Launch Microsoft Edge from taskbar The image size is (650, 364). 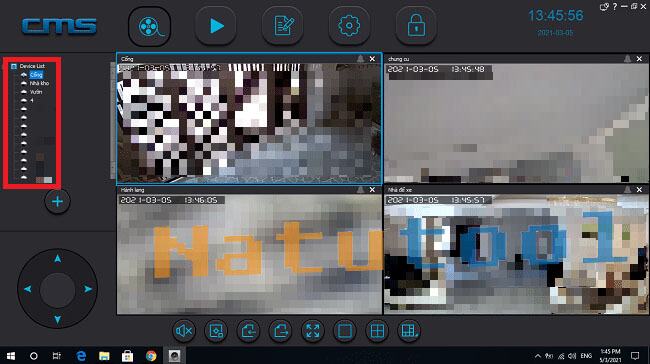click(x=81, y=356)
